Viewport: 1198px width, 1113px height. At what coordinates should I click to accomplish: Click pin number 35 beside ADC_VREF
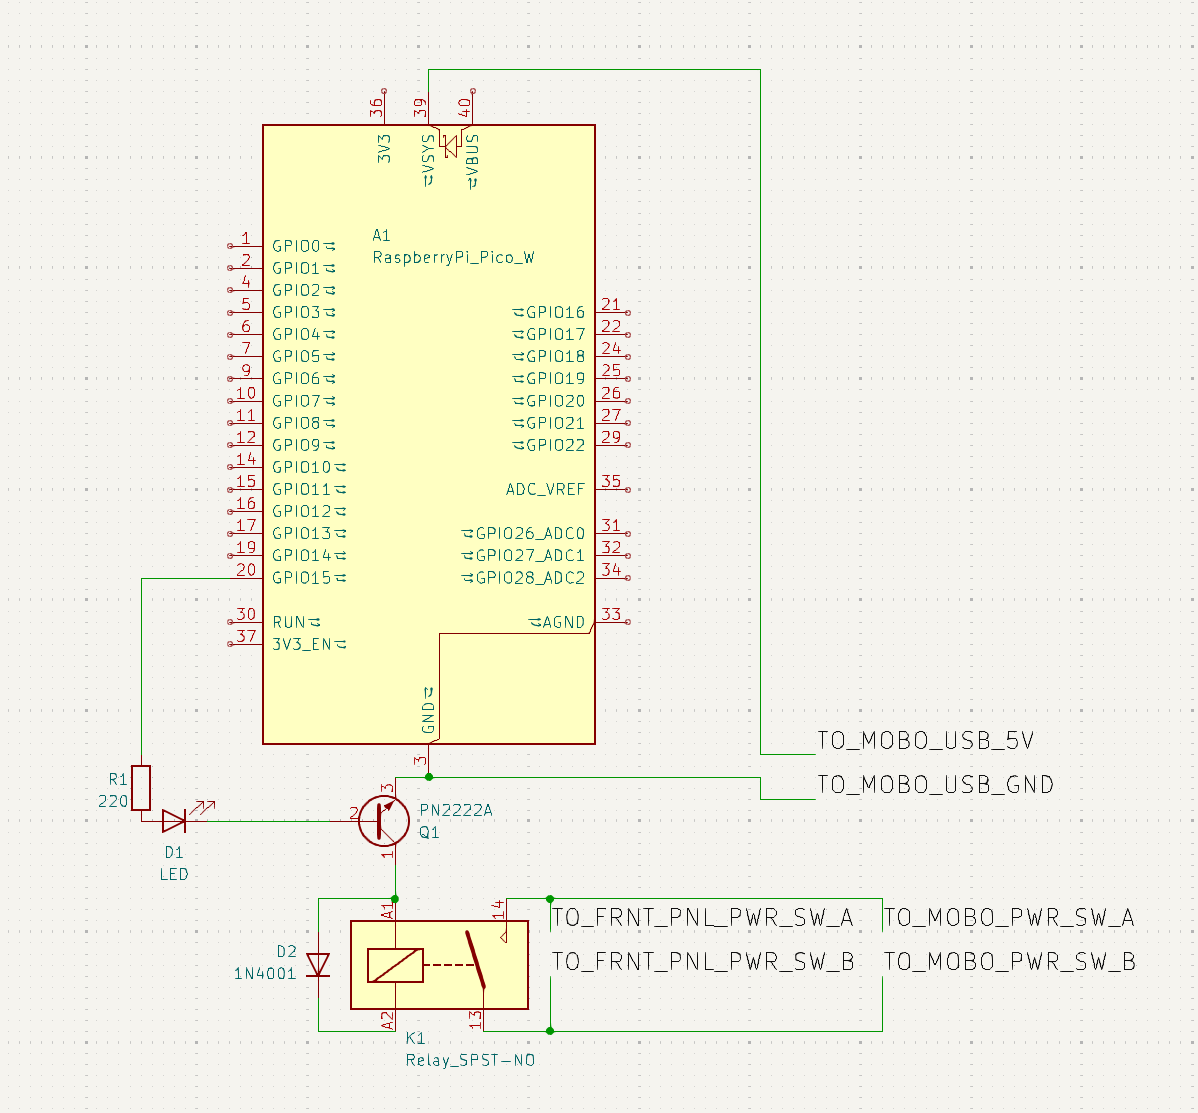click(x=611, y=481)
